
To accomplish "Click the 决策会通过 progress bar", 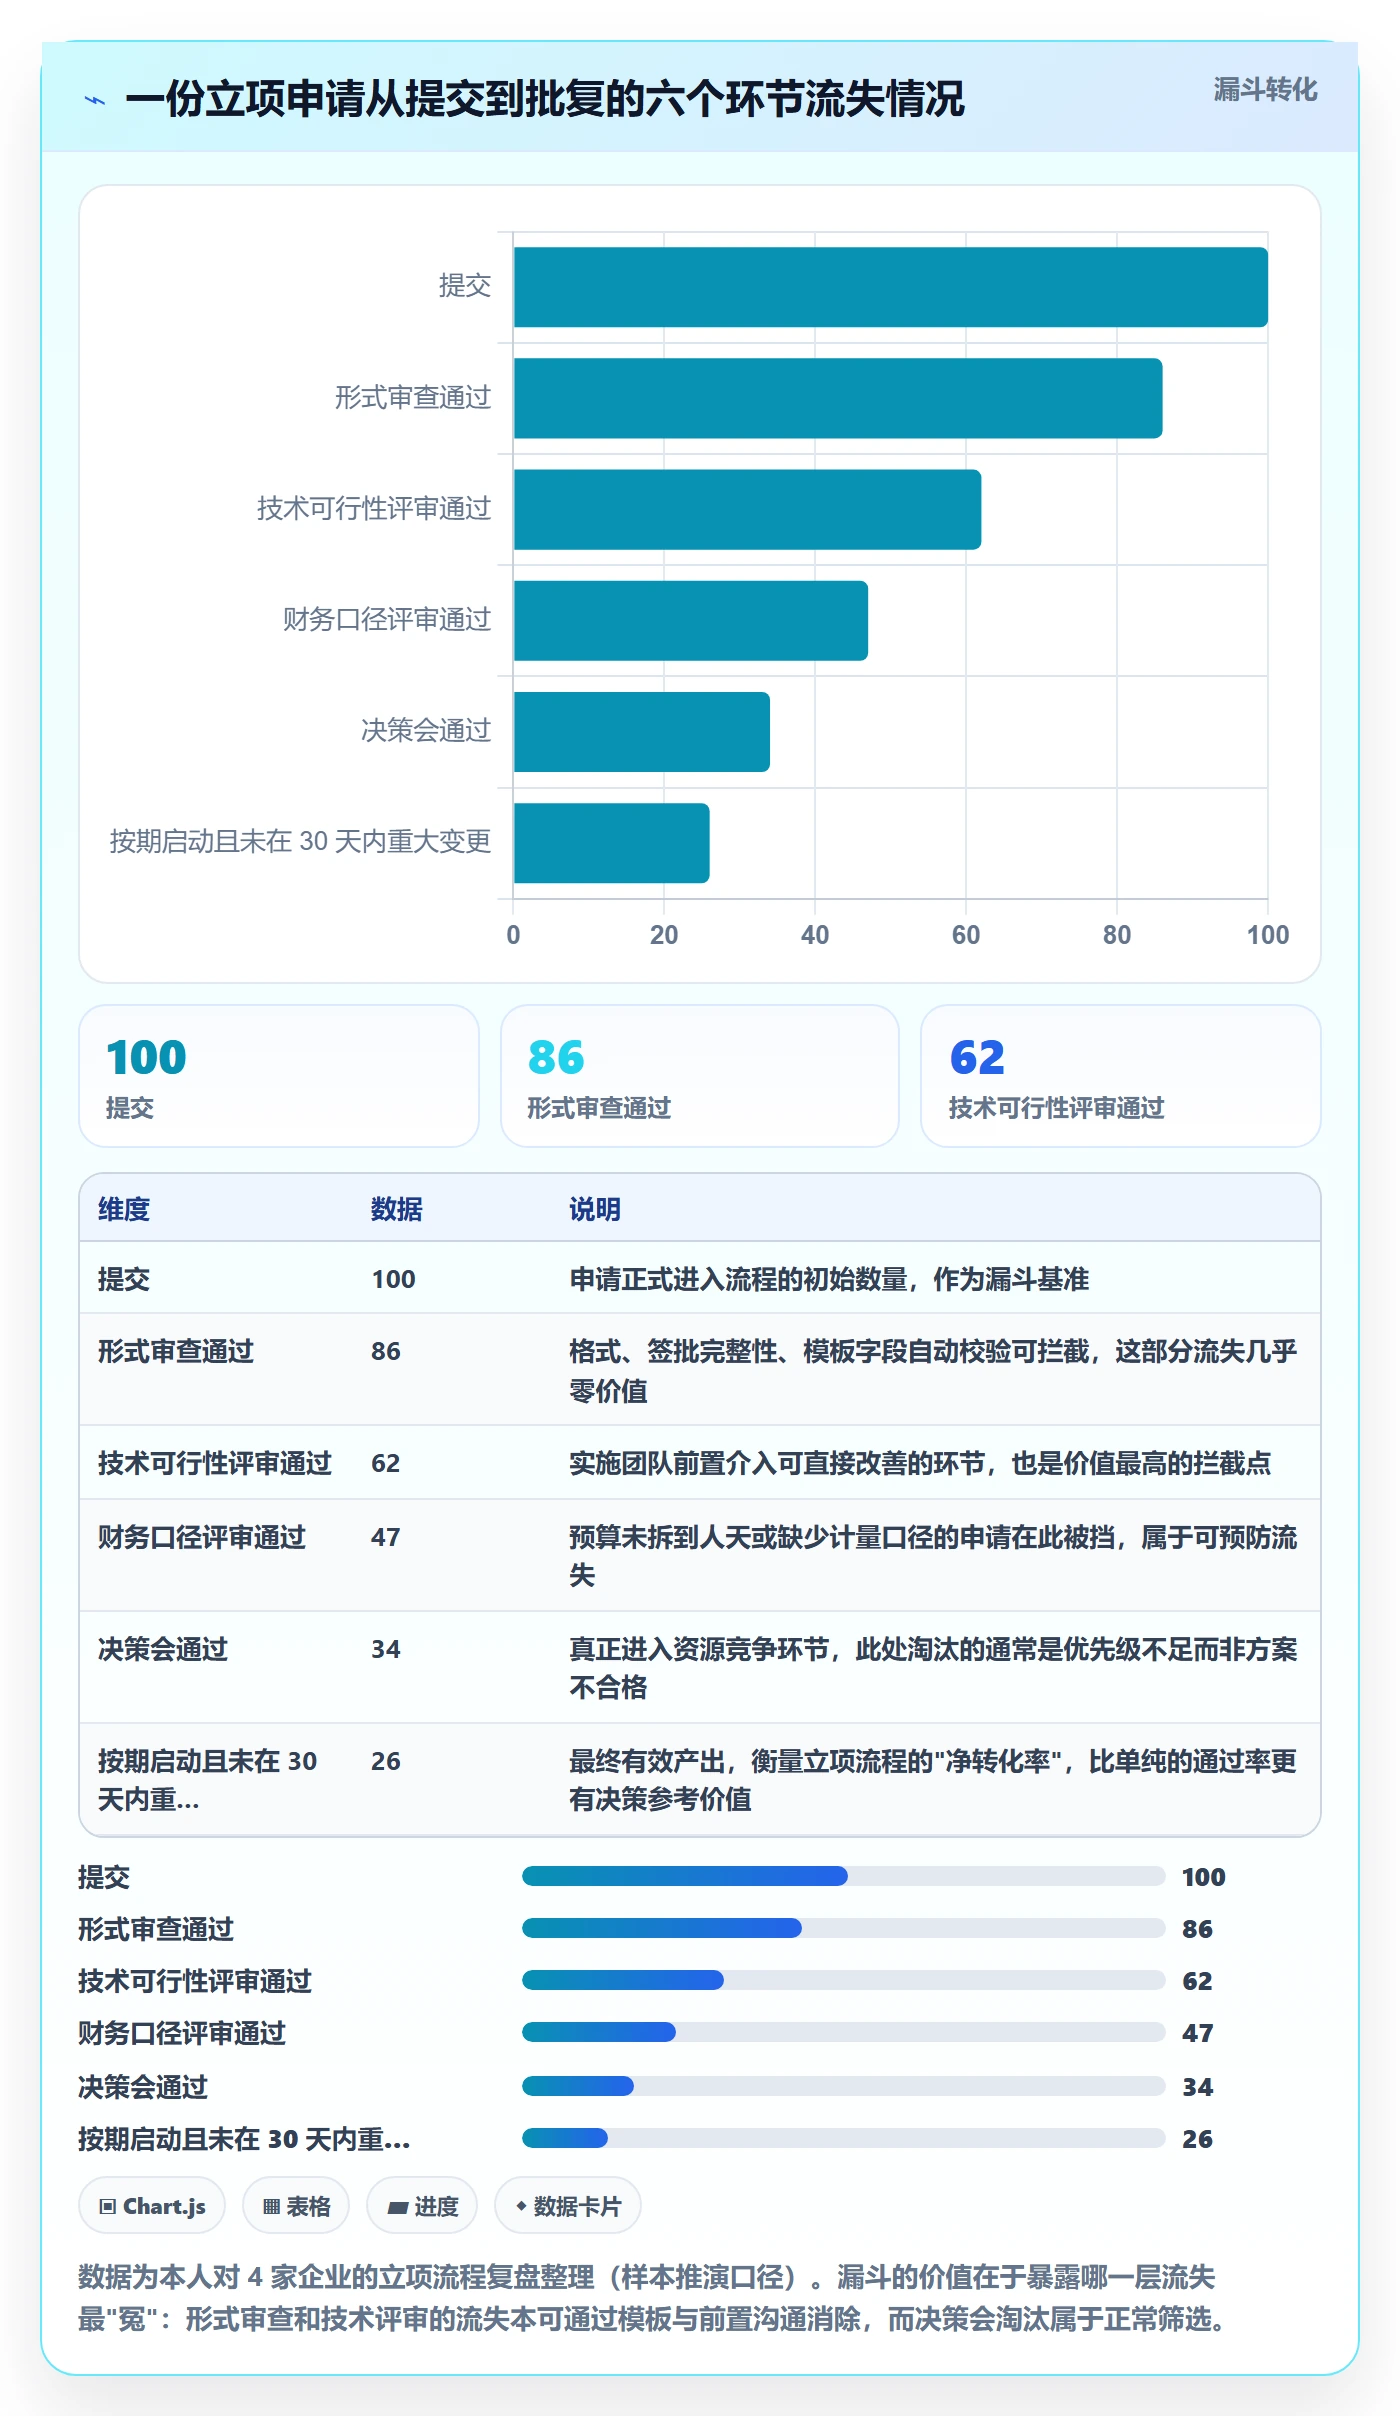I will (x=843, y=2086).
